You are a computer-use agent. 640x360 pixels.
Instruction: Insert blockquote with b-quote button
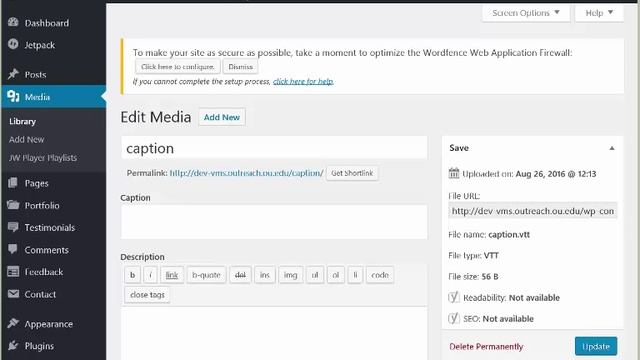[206, 275]
